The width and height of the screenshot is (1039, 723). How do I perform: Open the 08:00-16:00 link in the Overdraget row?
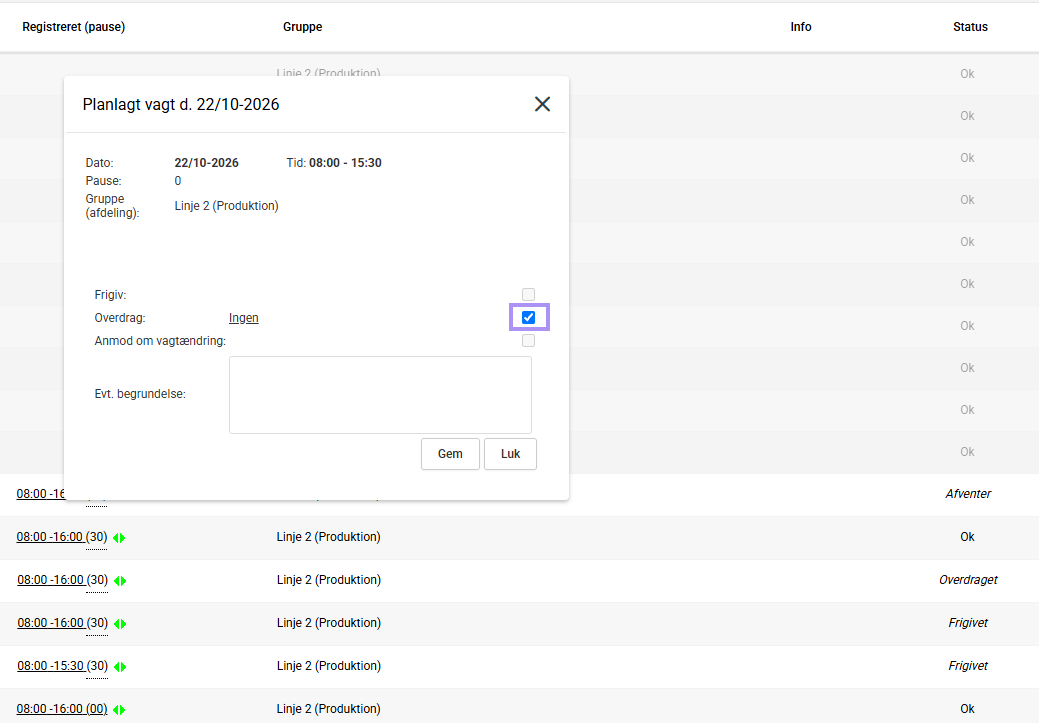click(x=50, y=580)
